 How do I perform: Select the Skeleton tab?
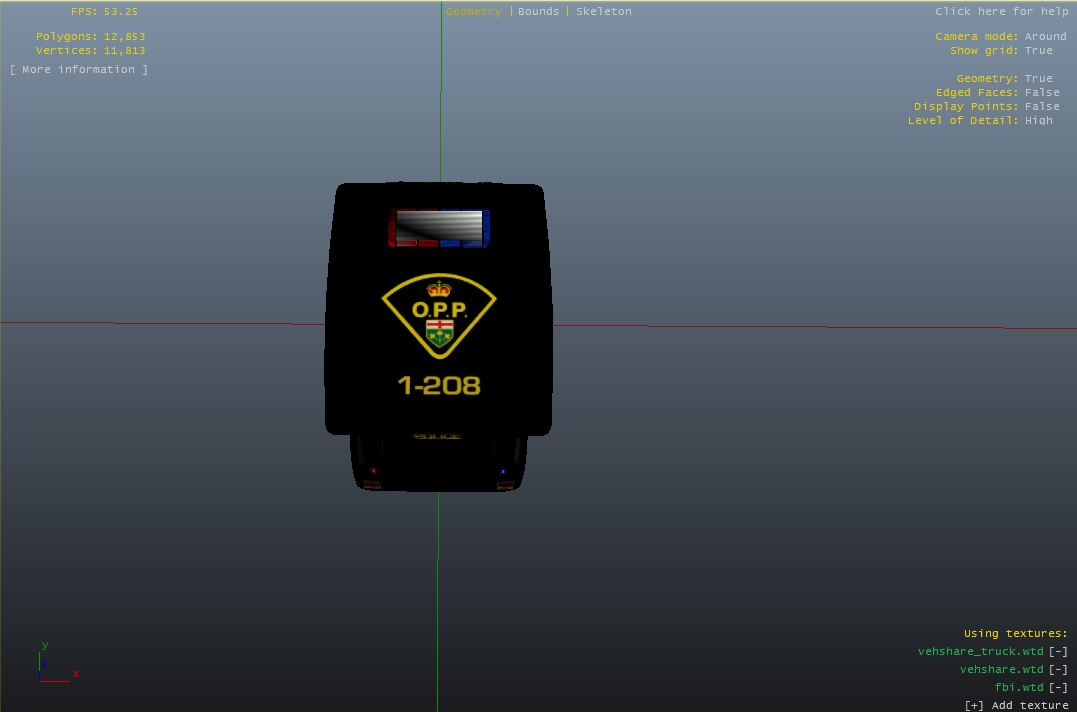pos(603,11)
